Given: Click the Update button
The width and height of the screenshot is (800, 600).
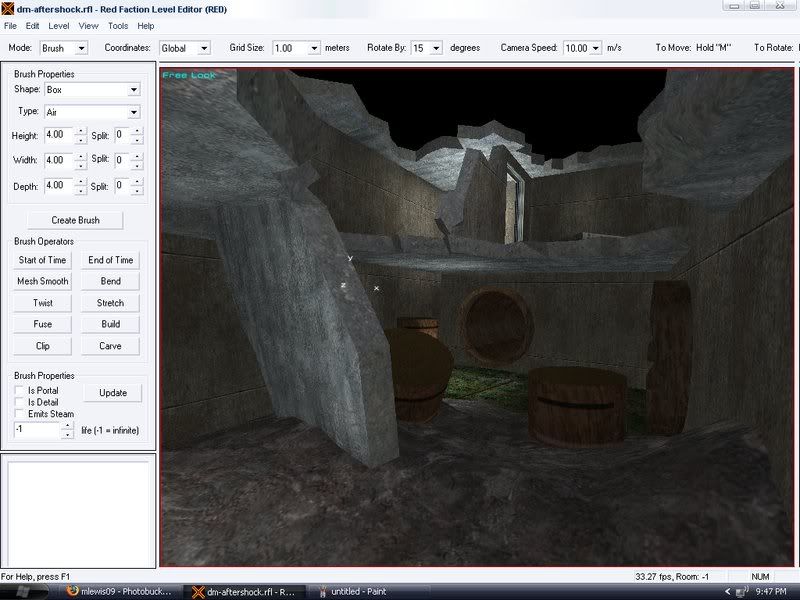Looking at the screenshot, I should (113, 393).
